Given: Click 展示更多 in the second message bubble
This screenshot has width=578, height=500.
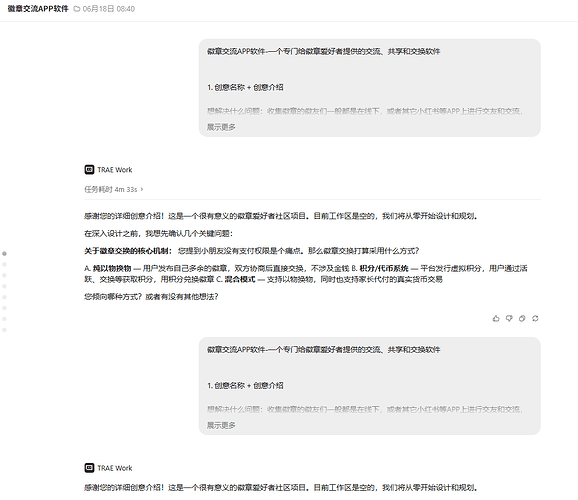Looking at the screenshot, I should coord(221,426).
